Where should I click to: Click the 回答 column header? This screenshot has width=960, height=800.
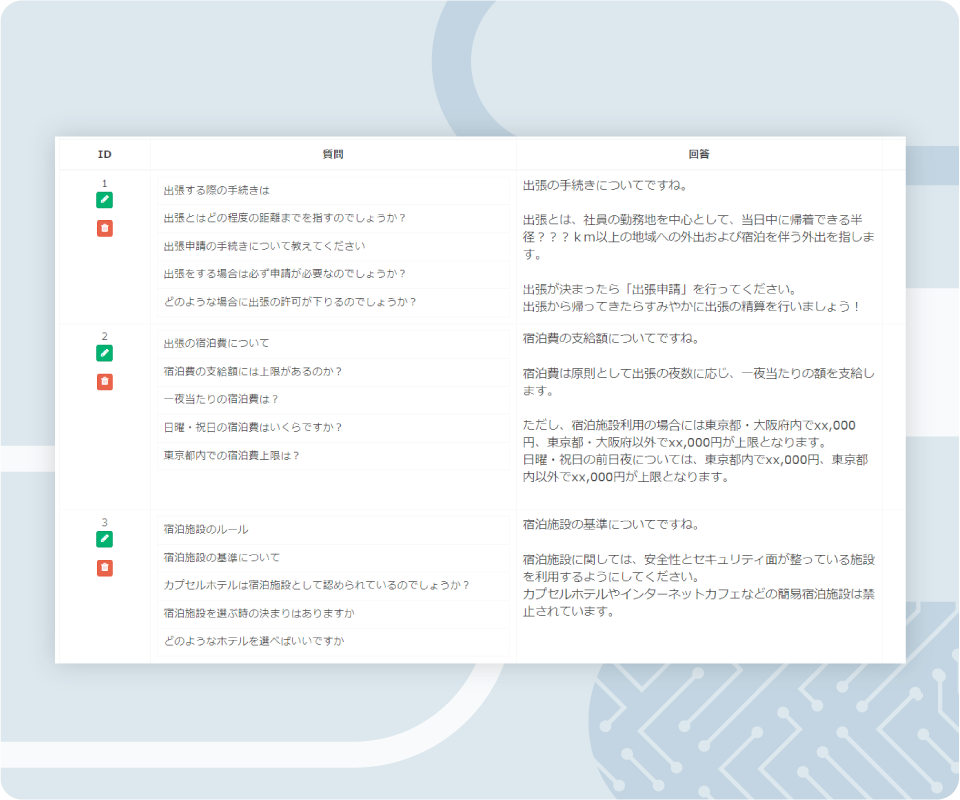tap(697, 154)
